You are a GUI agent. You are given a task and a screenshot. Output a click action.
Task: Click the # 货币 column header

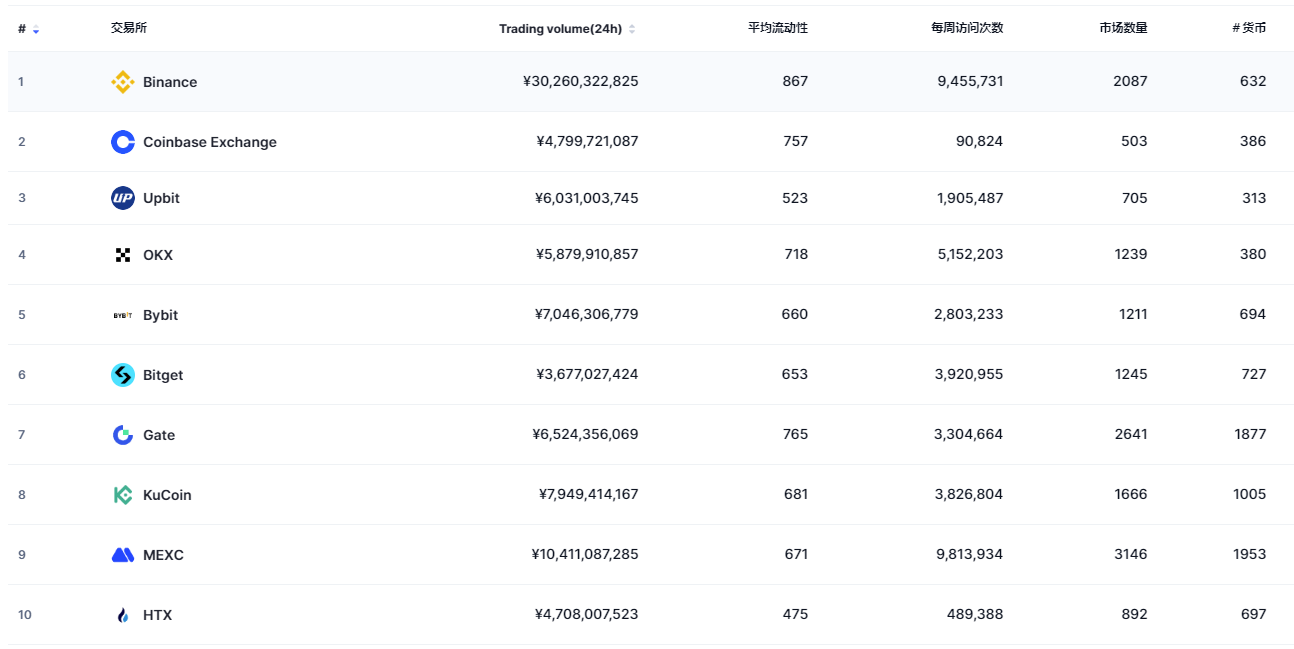pyautogui.click(x=1249, y=28)
